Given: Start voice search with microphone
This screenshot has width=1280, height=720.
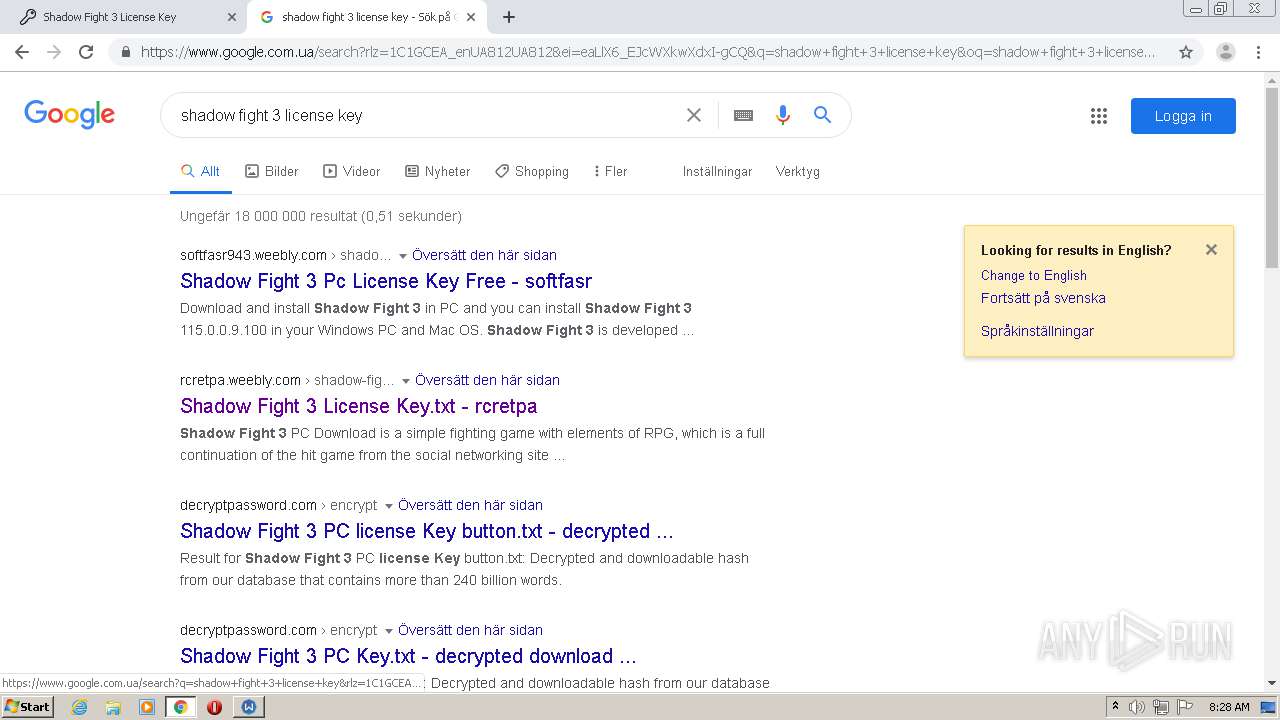Looking at the screenshot, I should pyautogui.click(x=783, y=115).
